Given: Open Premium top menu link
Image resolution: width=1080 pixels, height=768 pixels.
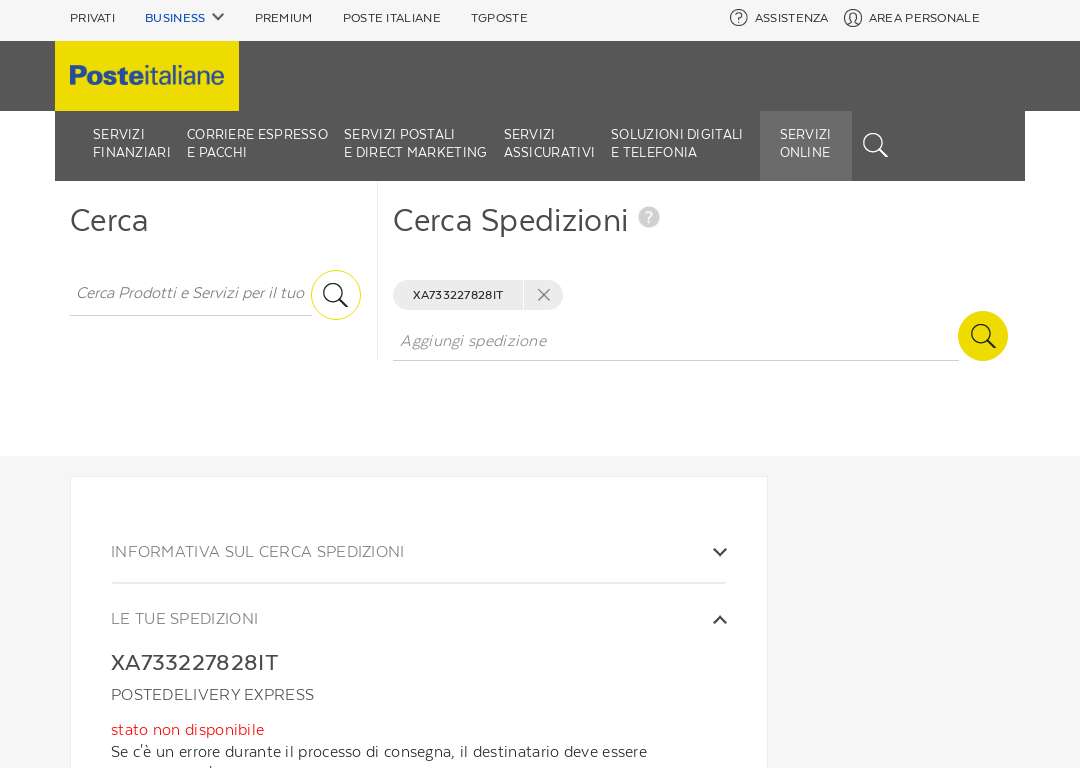Looking at the screenshot, I should (x=283, y=18).
